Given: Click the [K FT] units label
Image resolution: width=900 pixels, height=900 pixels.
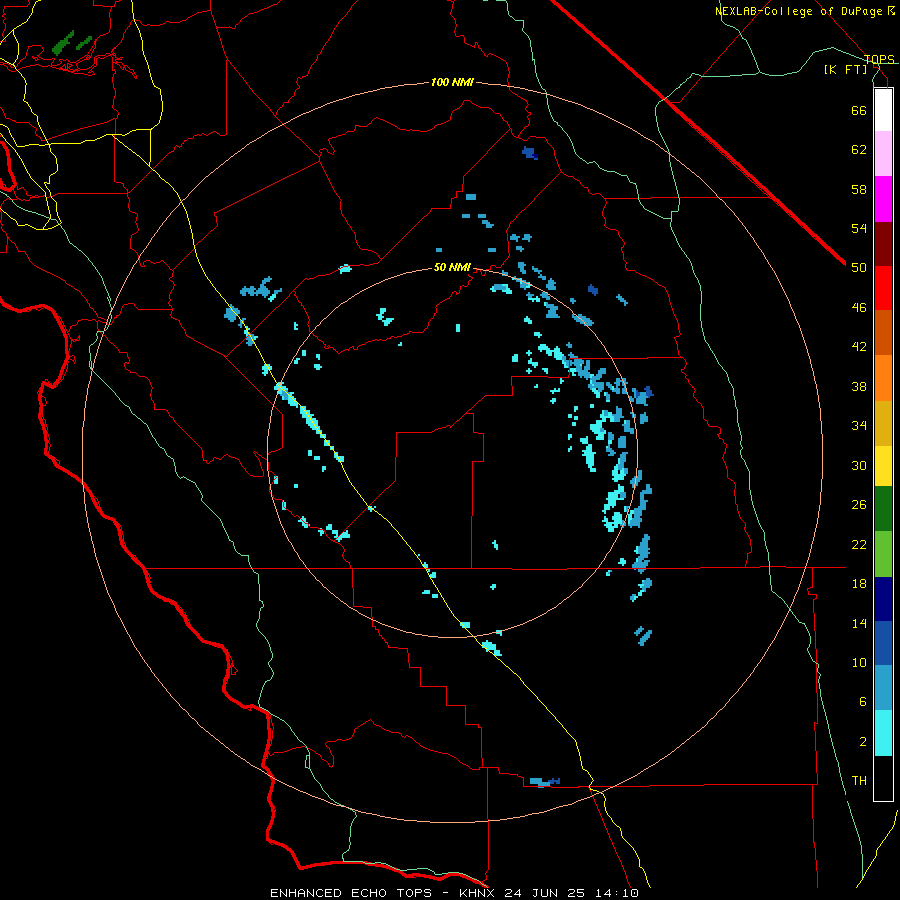Looking at the screenshot, I should pyautogui.click(x=846, y=69).
